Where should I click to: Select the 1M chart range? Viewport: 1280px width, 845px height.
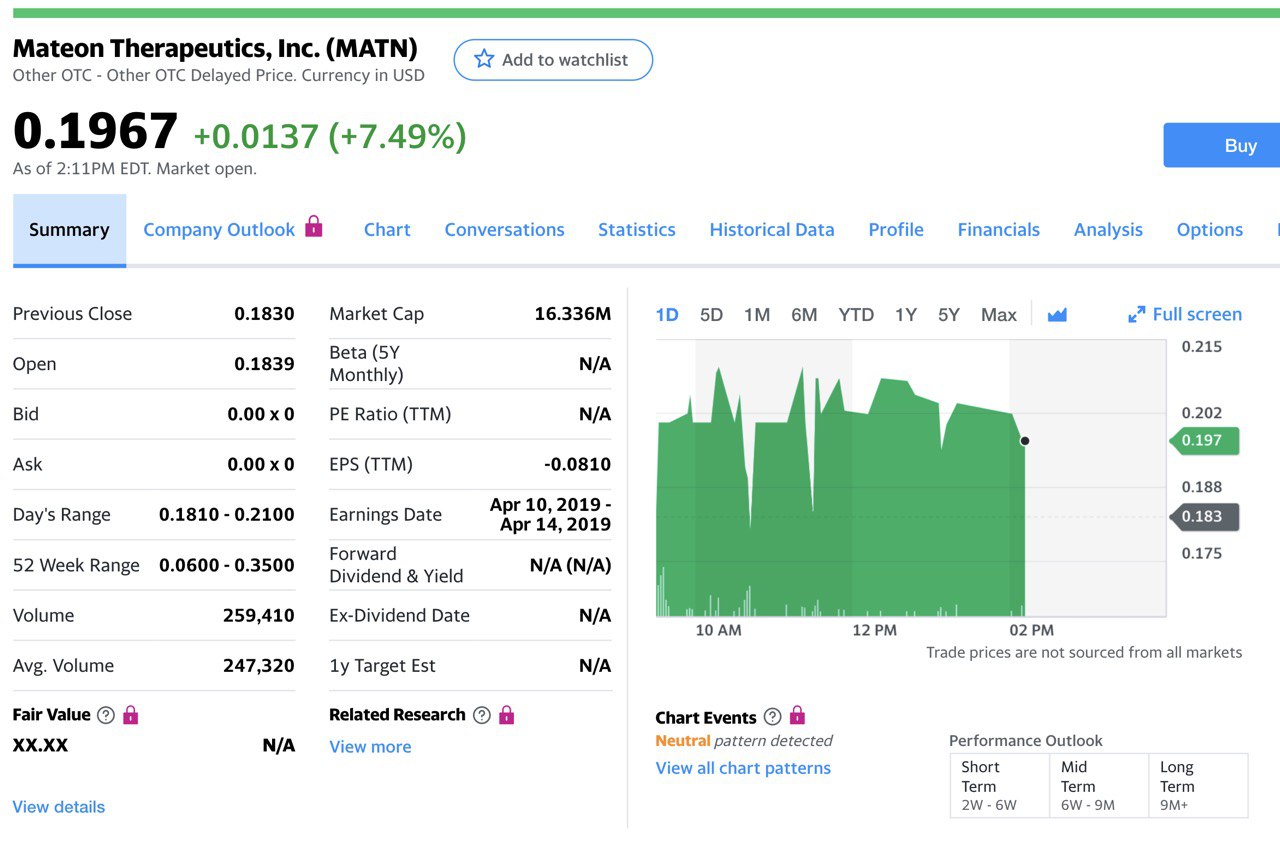(757, 315)
